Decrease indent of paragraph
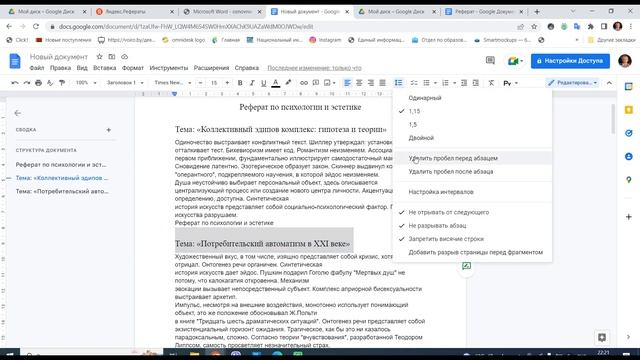Viewport: 640px width, 360px height. 464,83
